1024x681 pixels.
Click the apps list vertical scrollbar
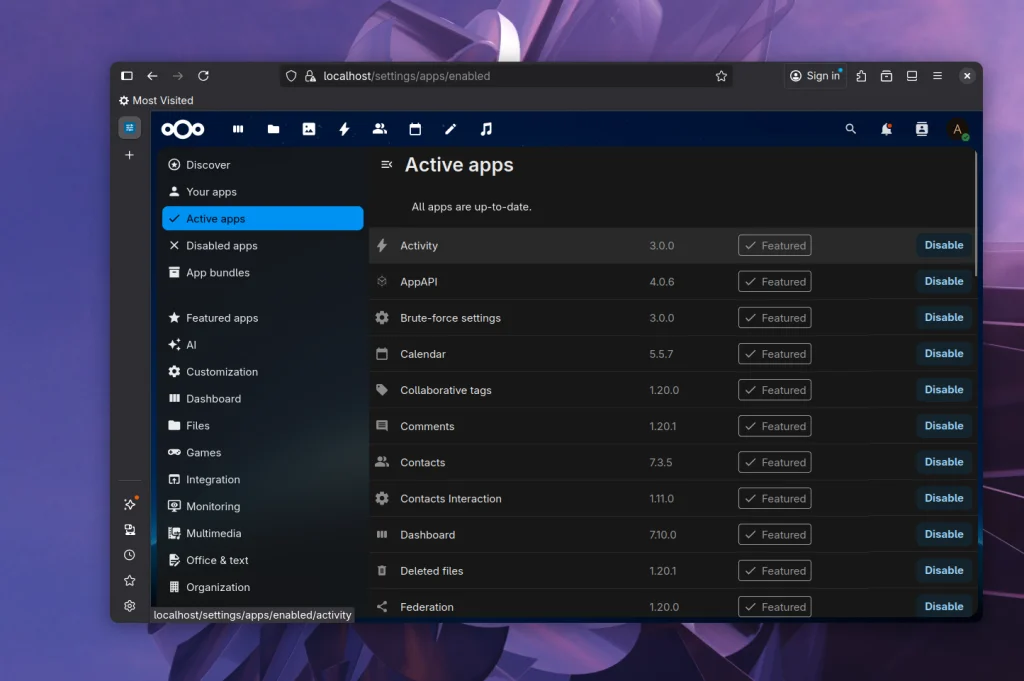tap(976, 215)
